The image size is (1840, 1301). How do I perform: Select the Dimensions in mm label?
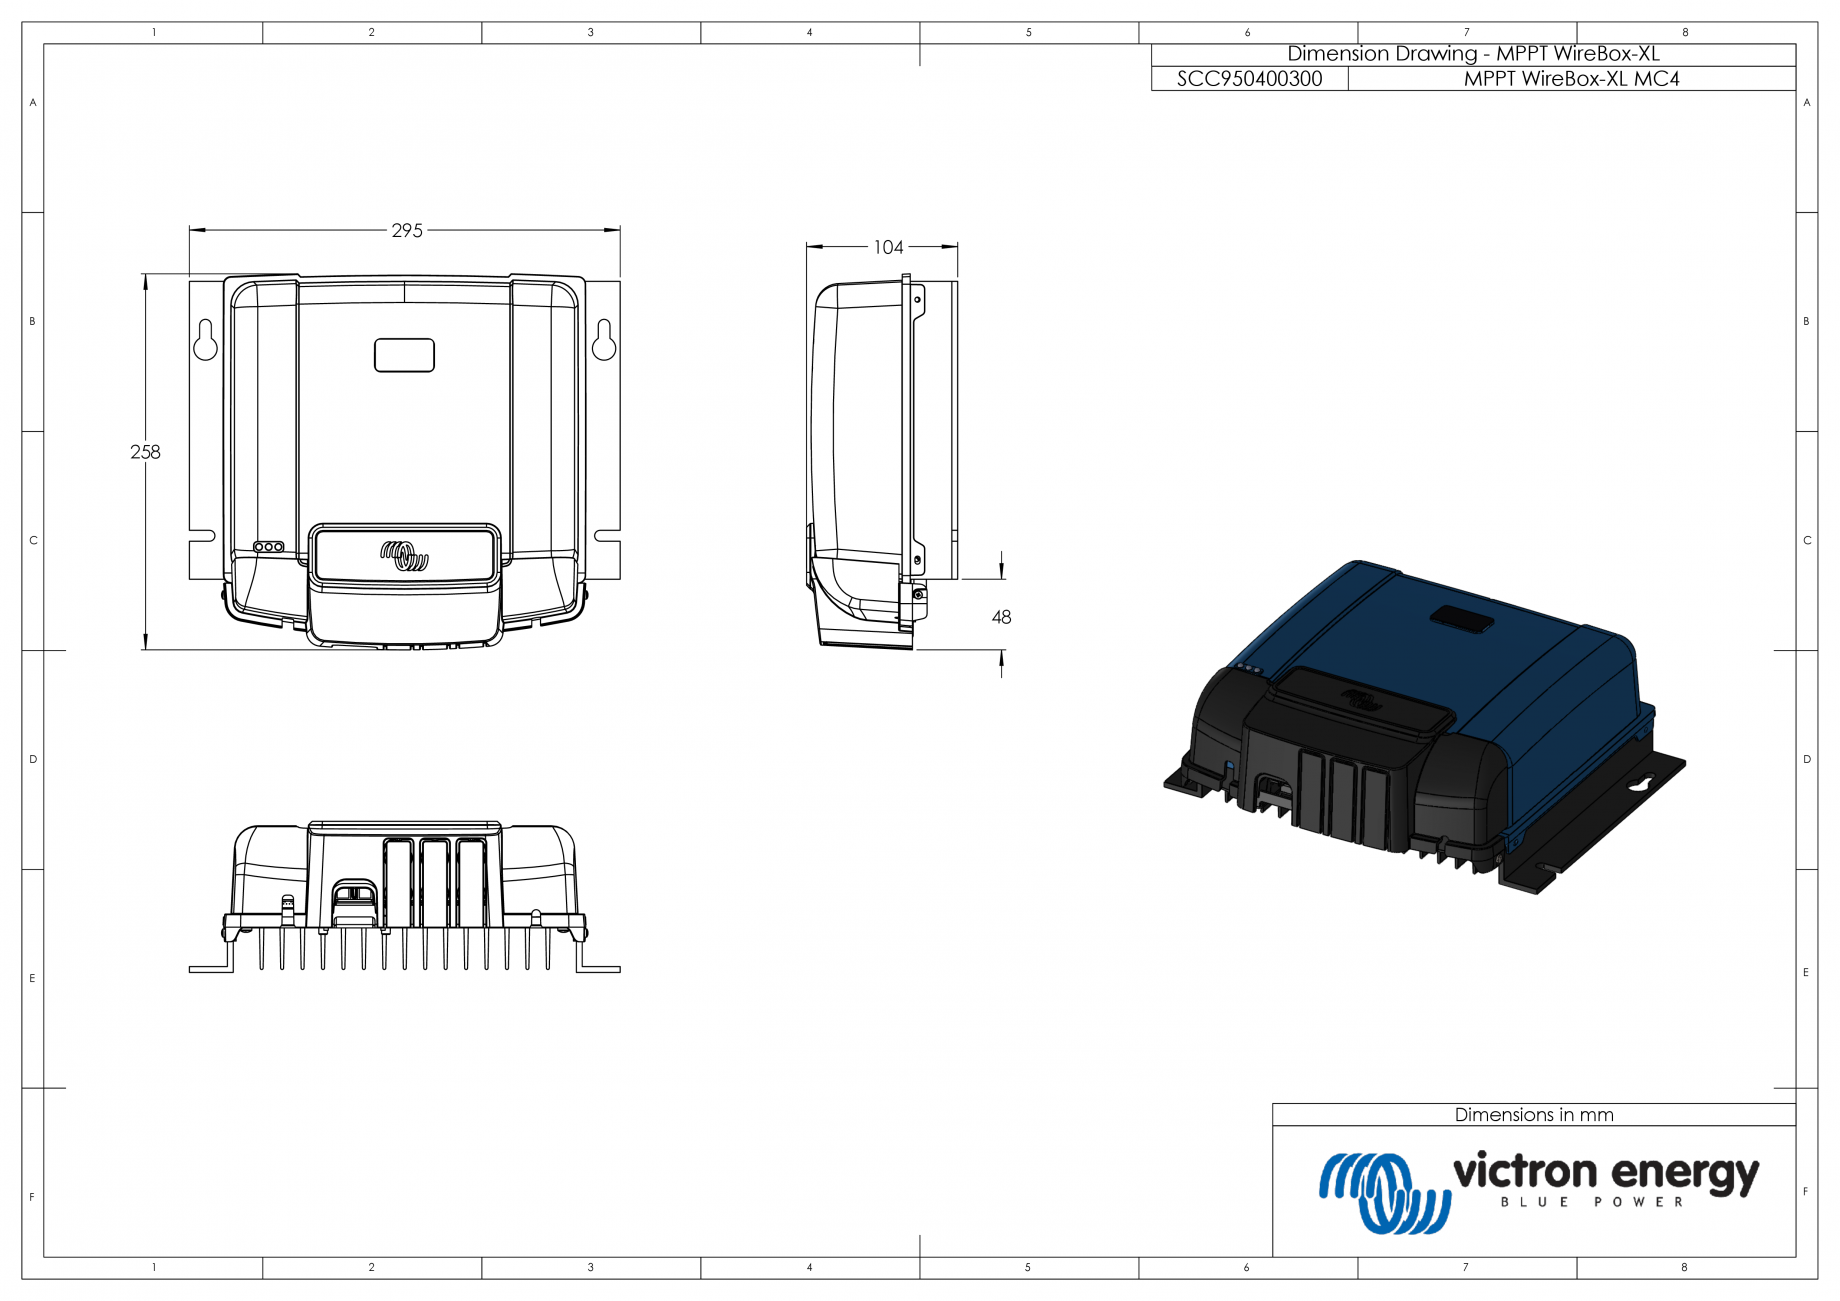tap(1535, 1113)
